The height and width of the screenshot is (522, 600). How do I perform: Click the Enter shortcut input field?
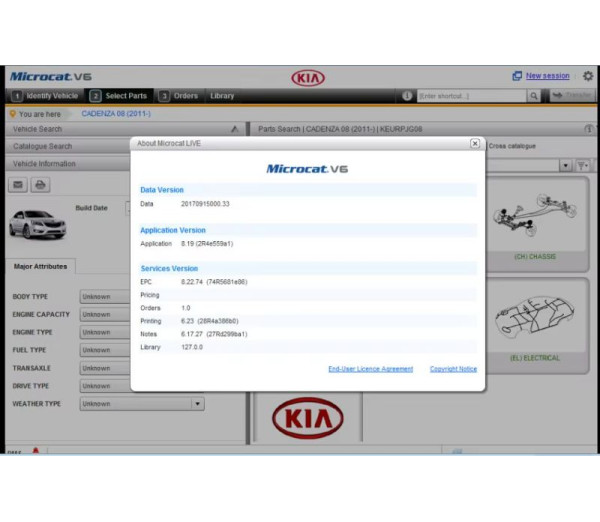point(469,96)
